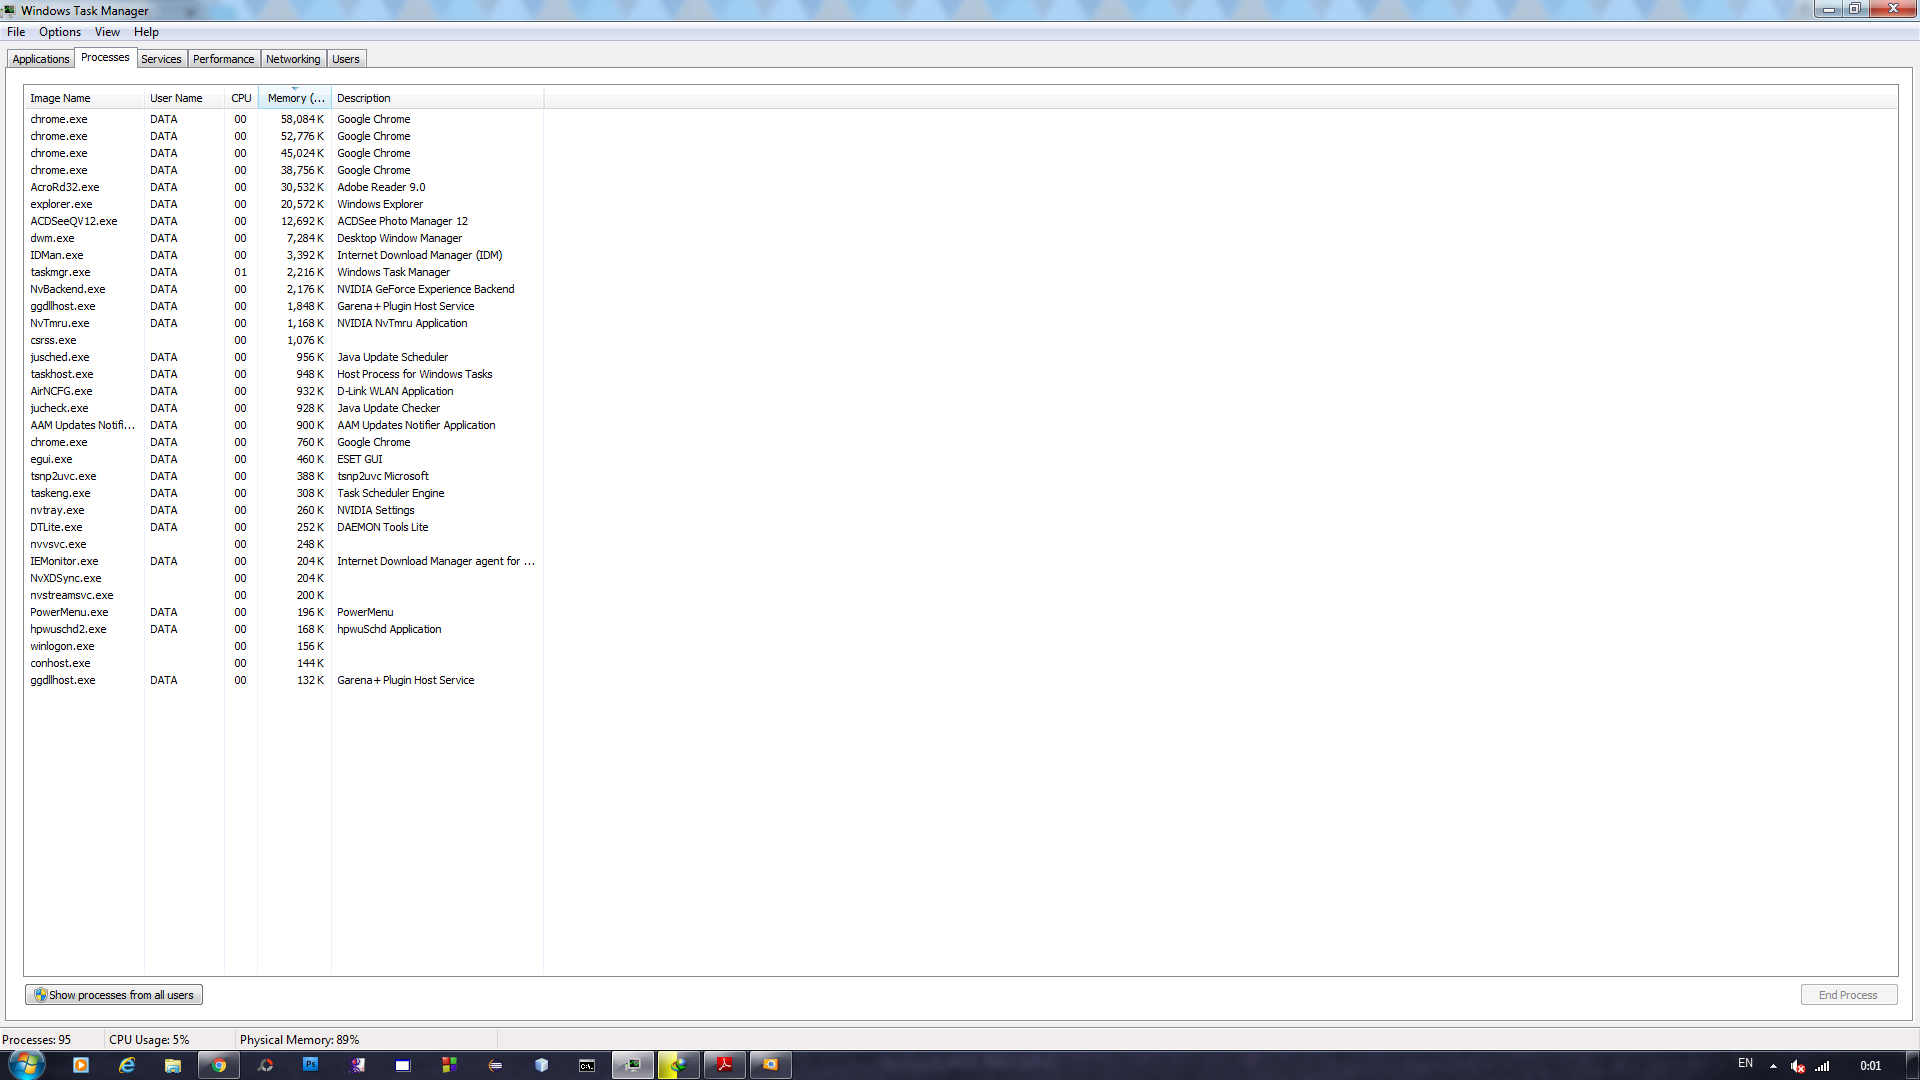Screen dimensions: 1920x1080
Task: Select the winlogon.exe process
Action: [x=283, y=646]
